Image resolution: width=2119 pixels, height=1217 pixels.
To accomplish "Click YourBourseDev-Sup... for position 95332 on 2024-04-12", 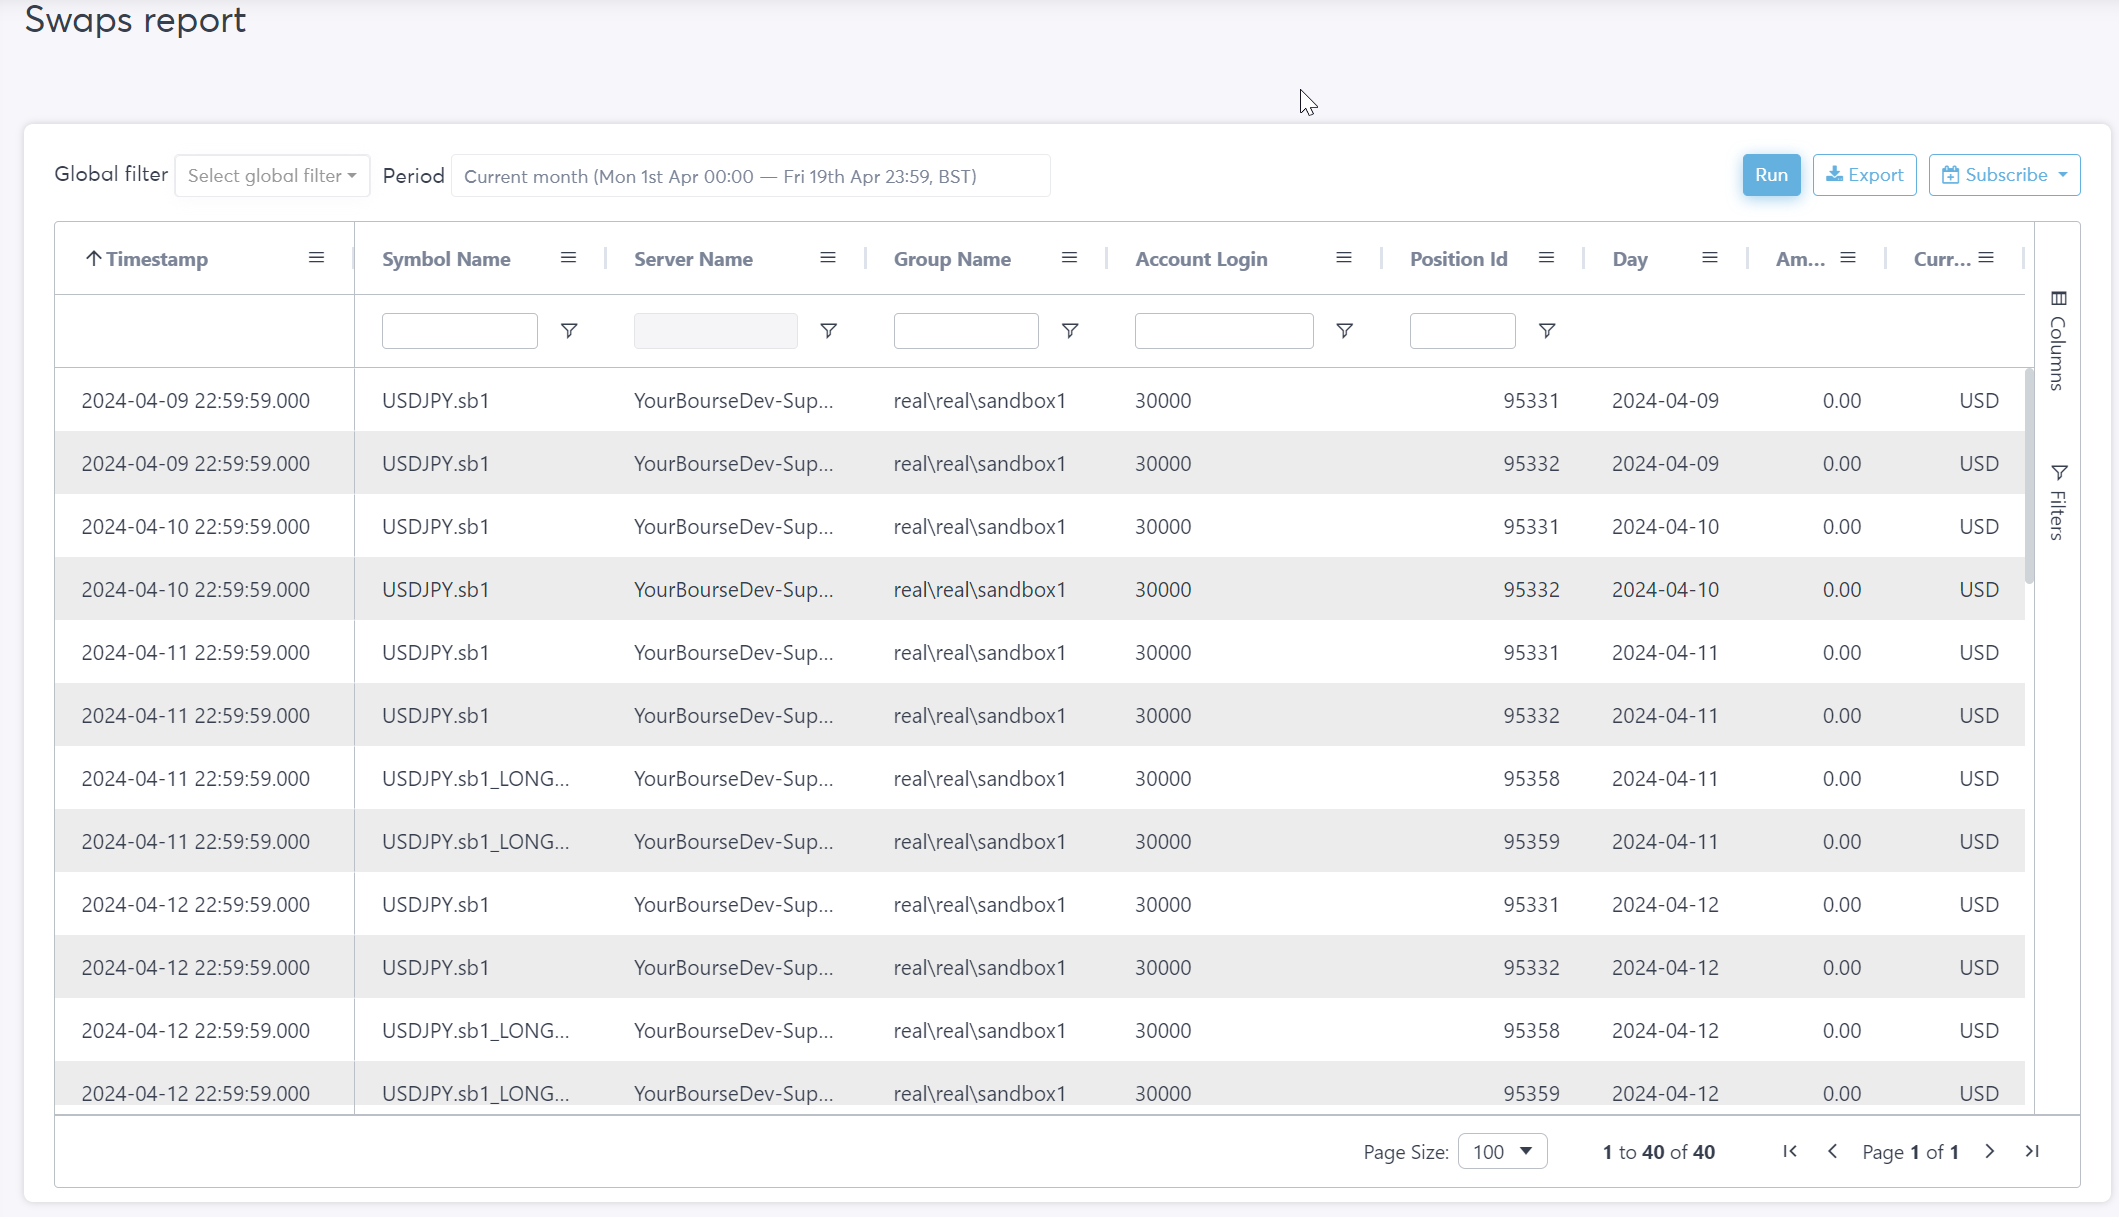I will pyautogui.click(x=733, y=967).
